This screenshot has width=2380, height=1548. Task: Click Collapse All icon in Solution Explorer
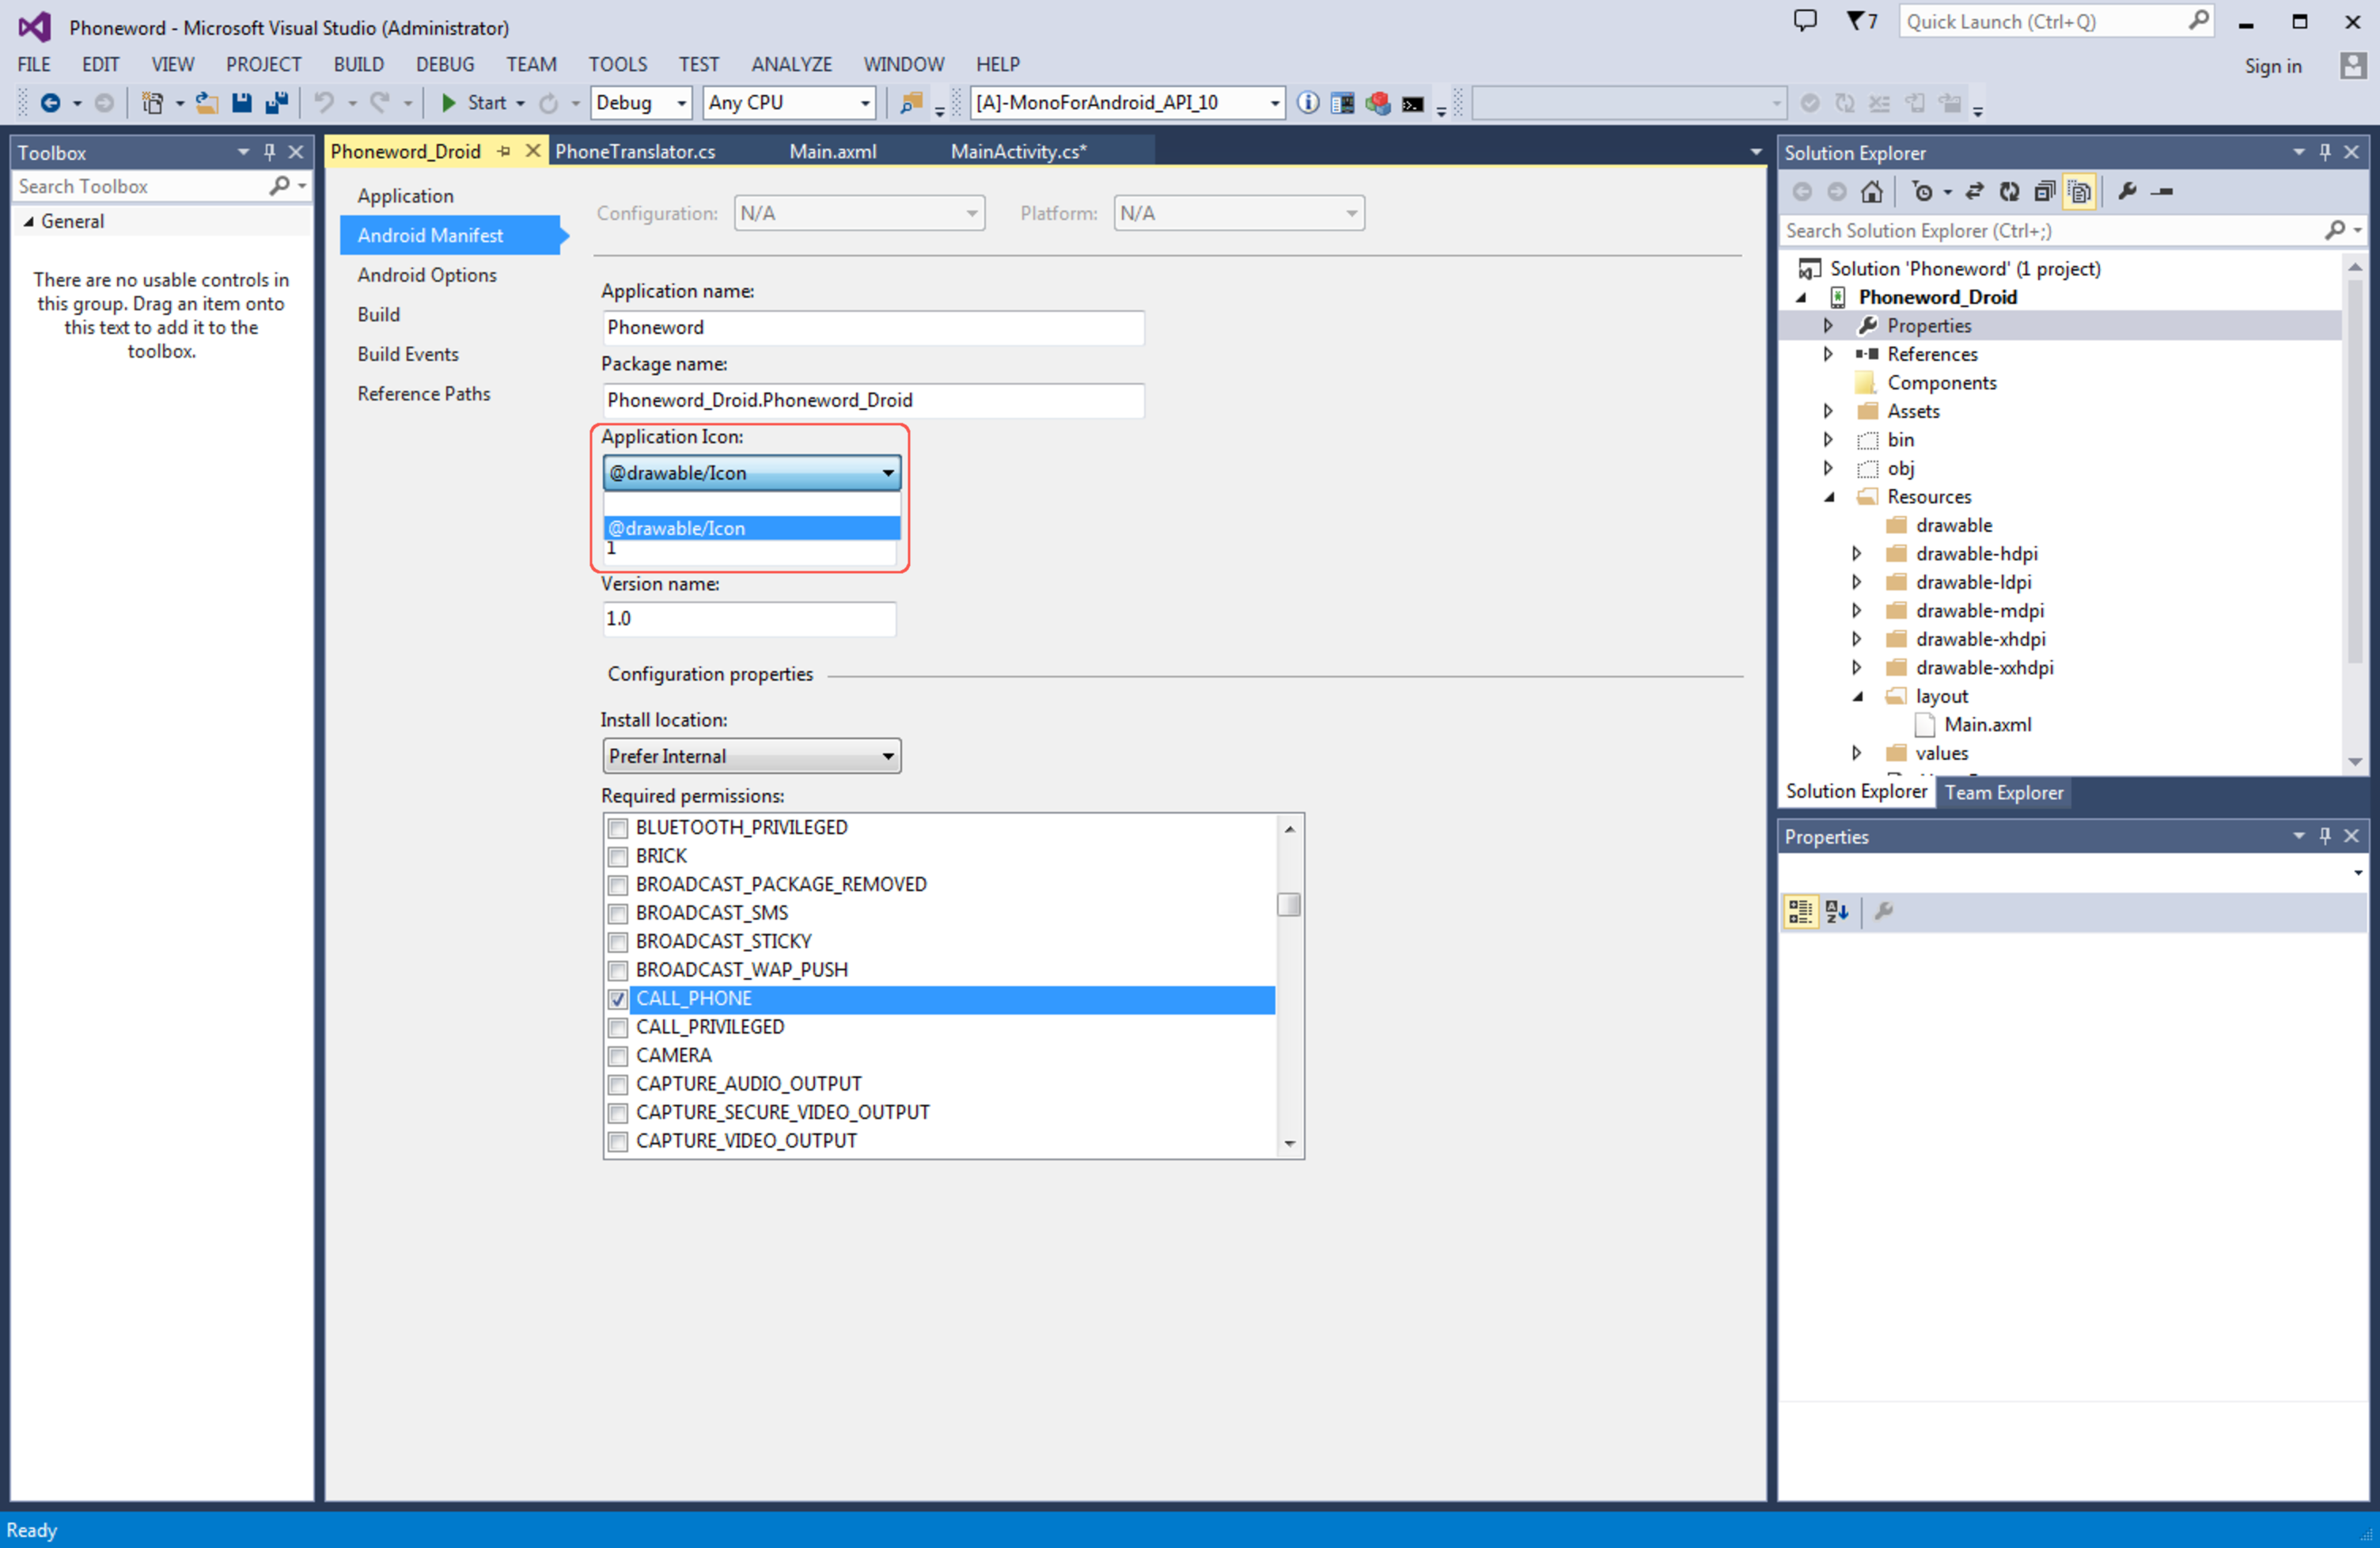pos(2044,191)
